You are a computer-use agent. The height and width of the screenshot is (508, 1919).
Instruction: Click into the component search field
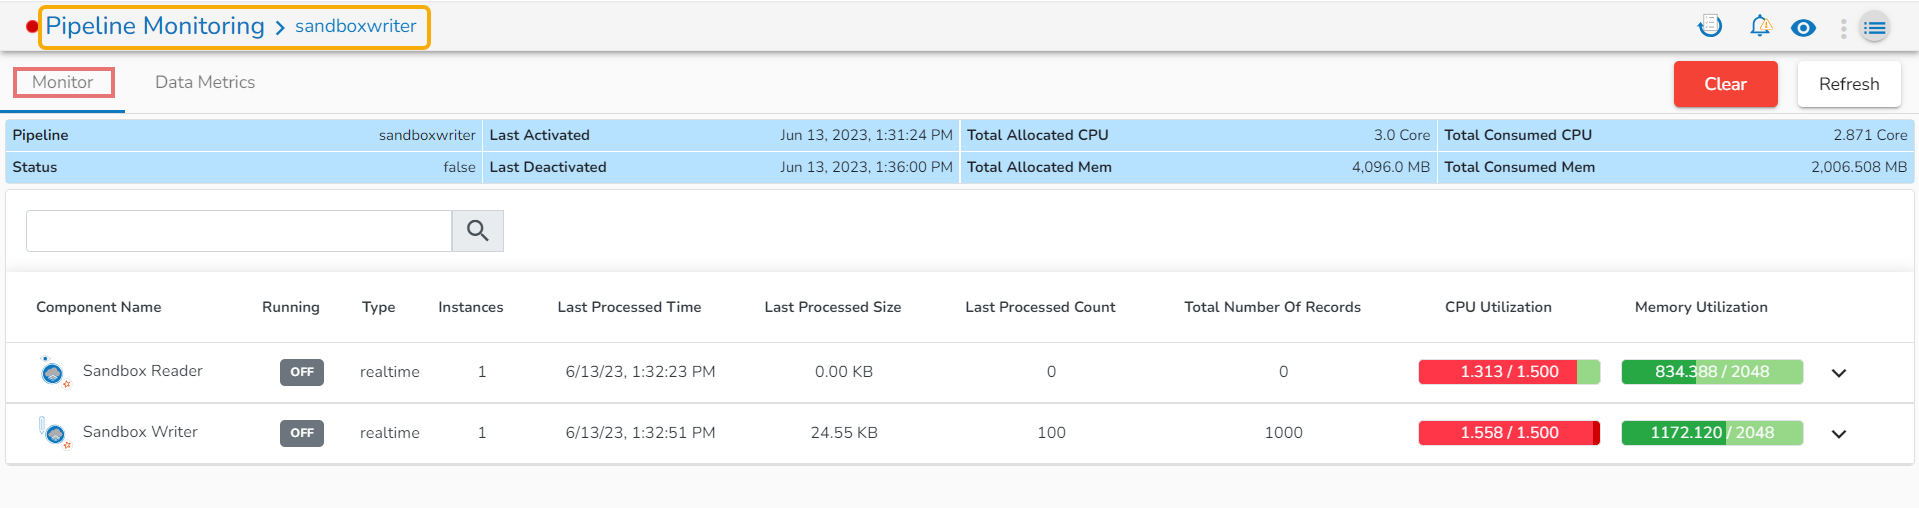(x=239, y=231)
